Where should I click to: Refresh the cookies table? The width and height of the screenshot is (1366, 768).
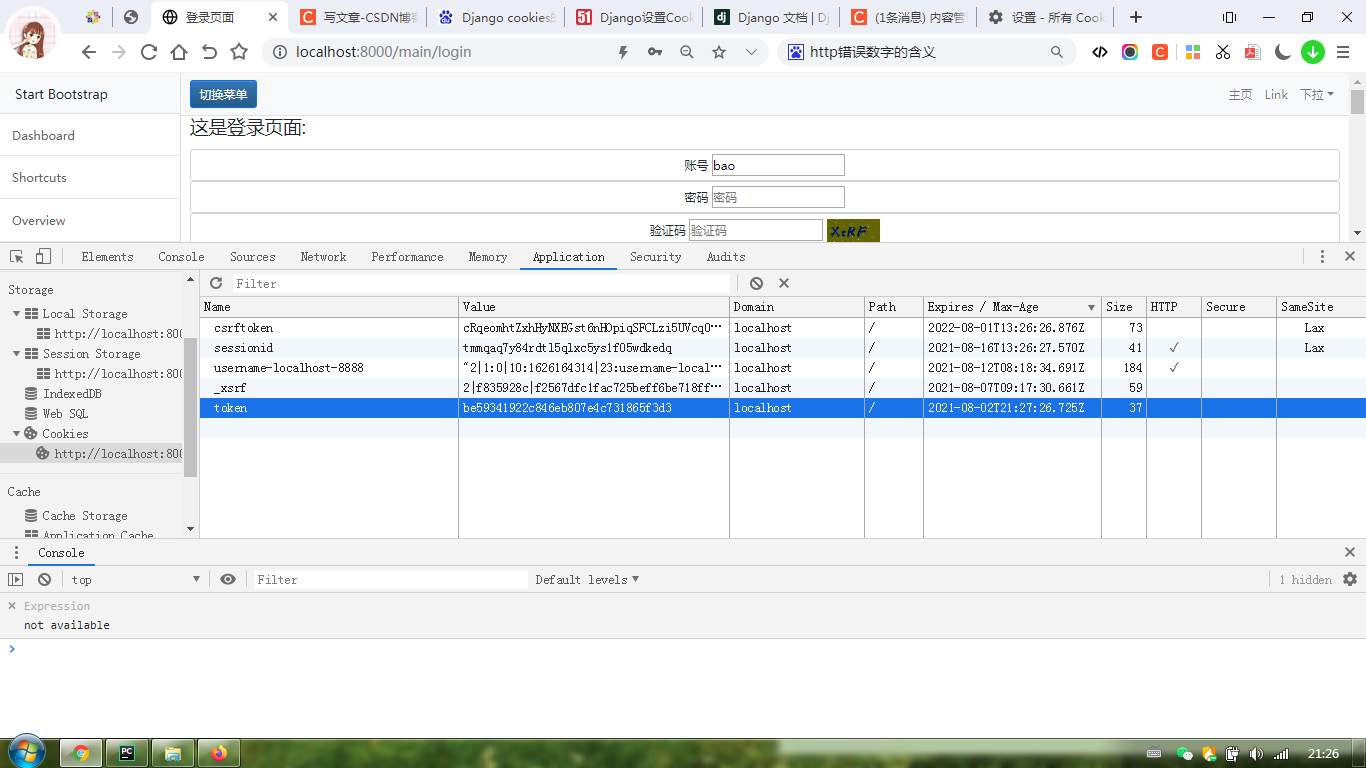click(x=216, y=283)
